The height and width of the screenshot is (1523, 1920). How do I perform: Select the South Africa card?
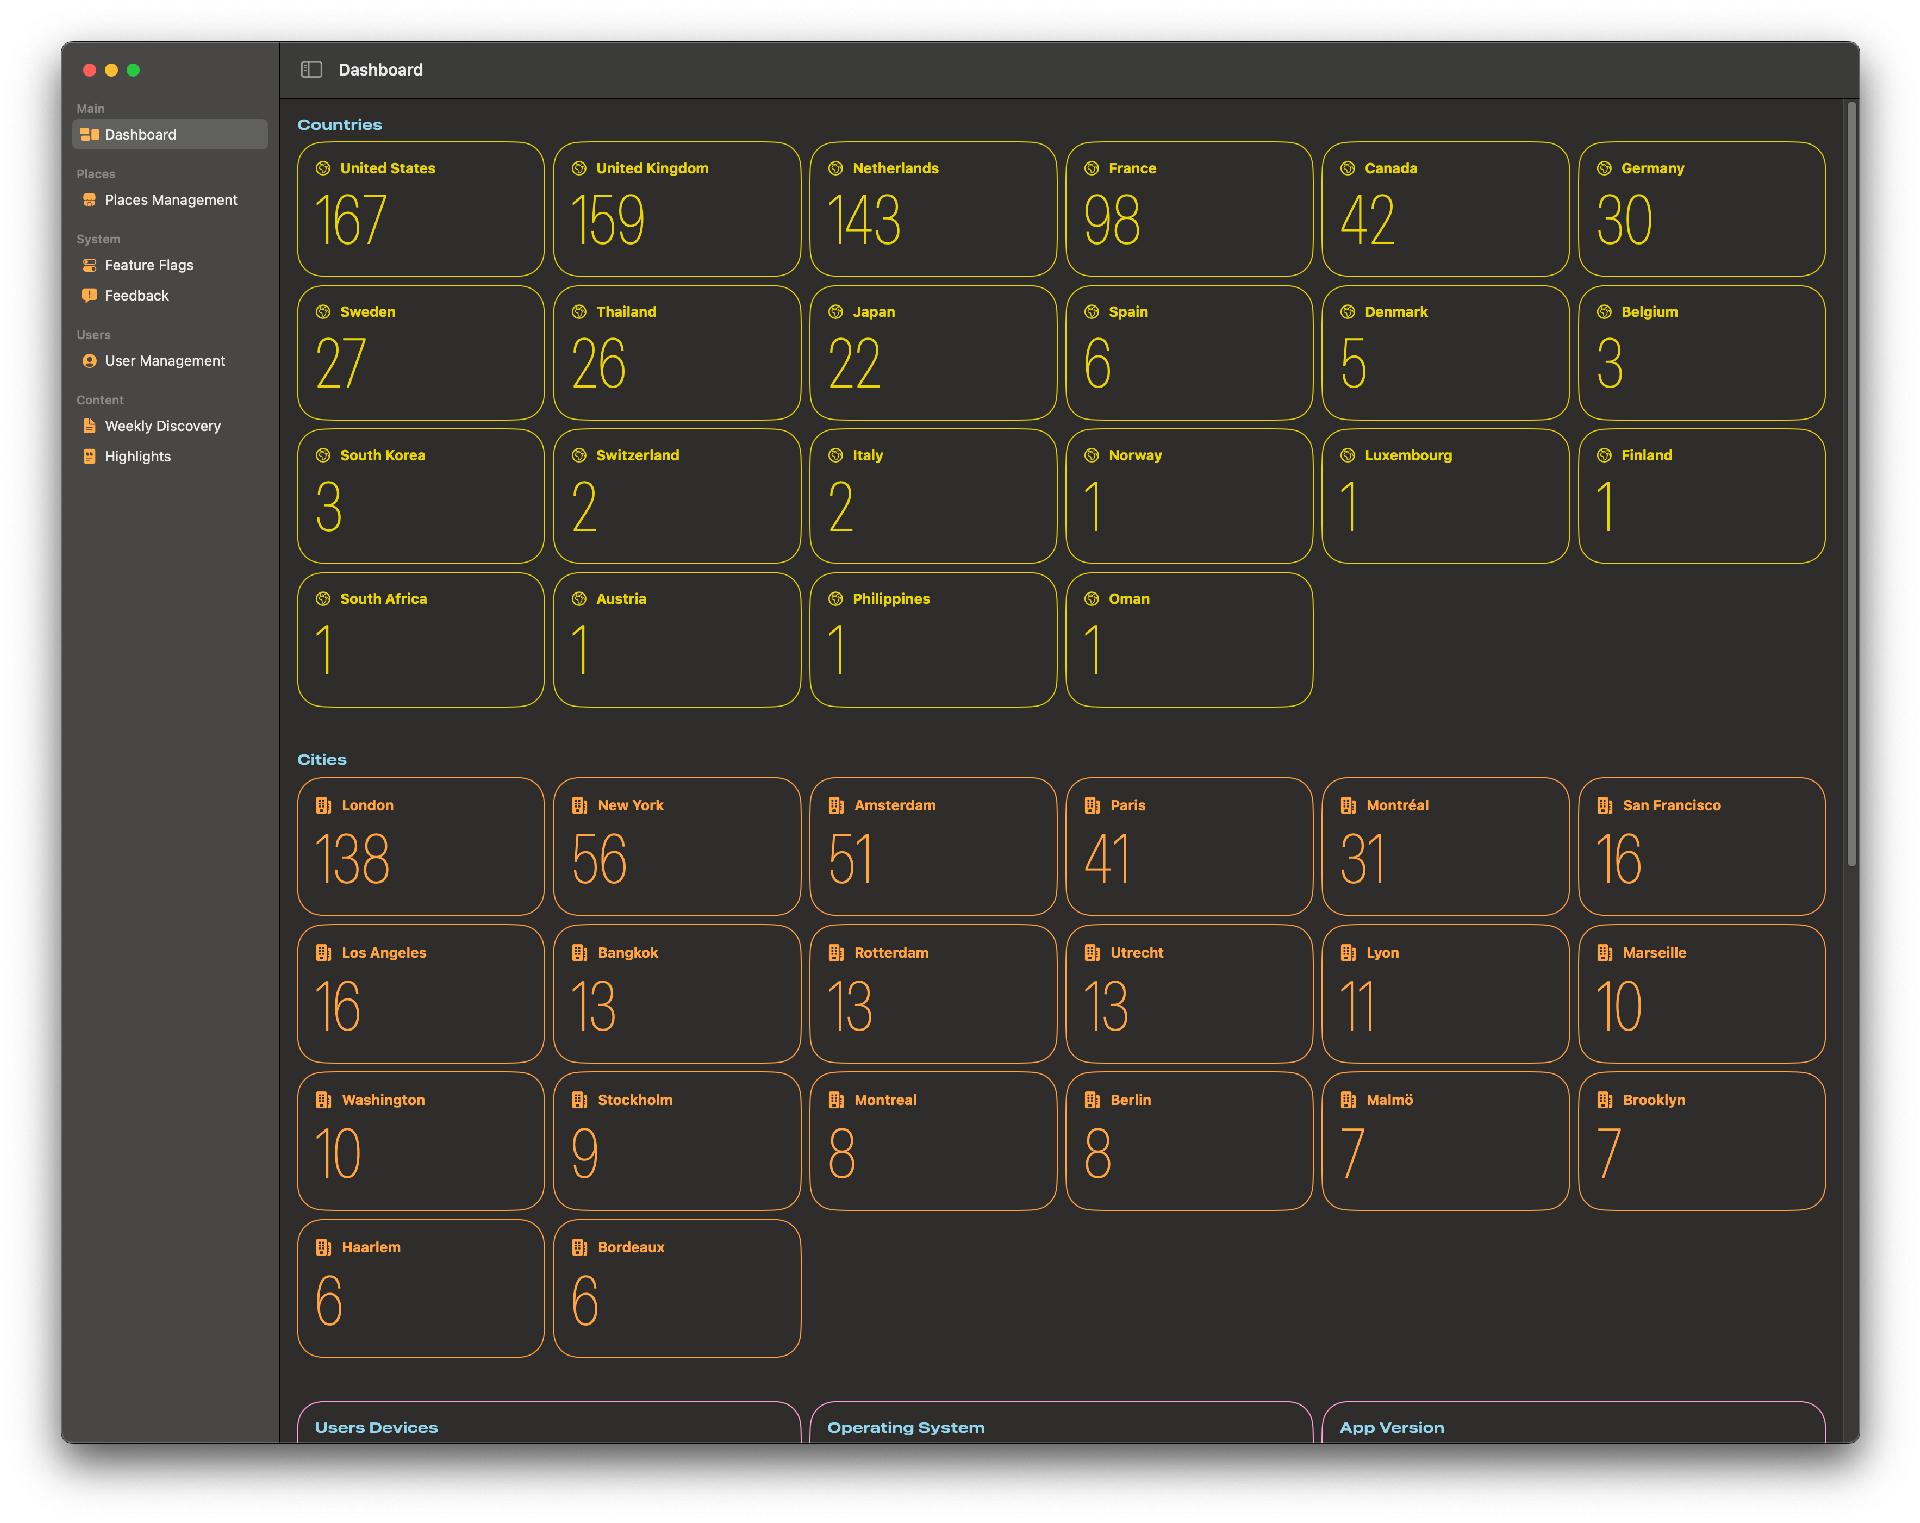(421, 640)
